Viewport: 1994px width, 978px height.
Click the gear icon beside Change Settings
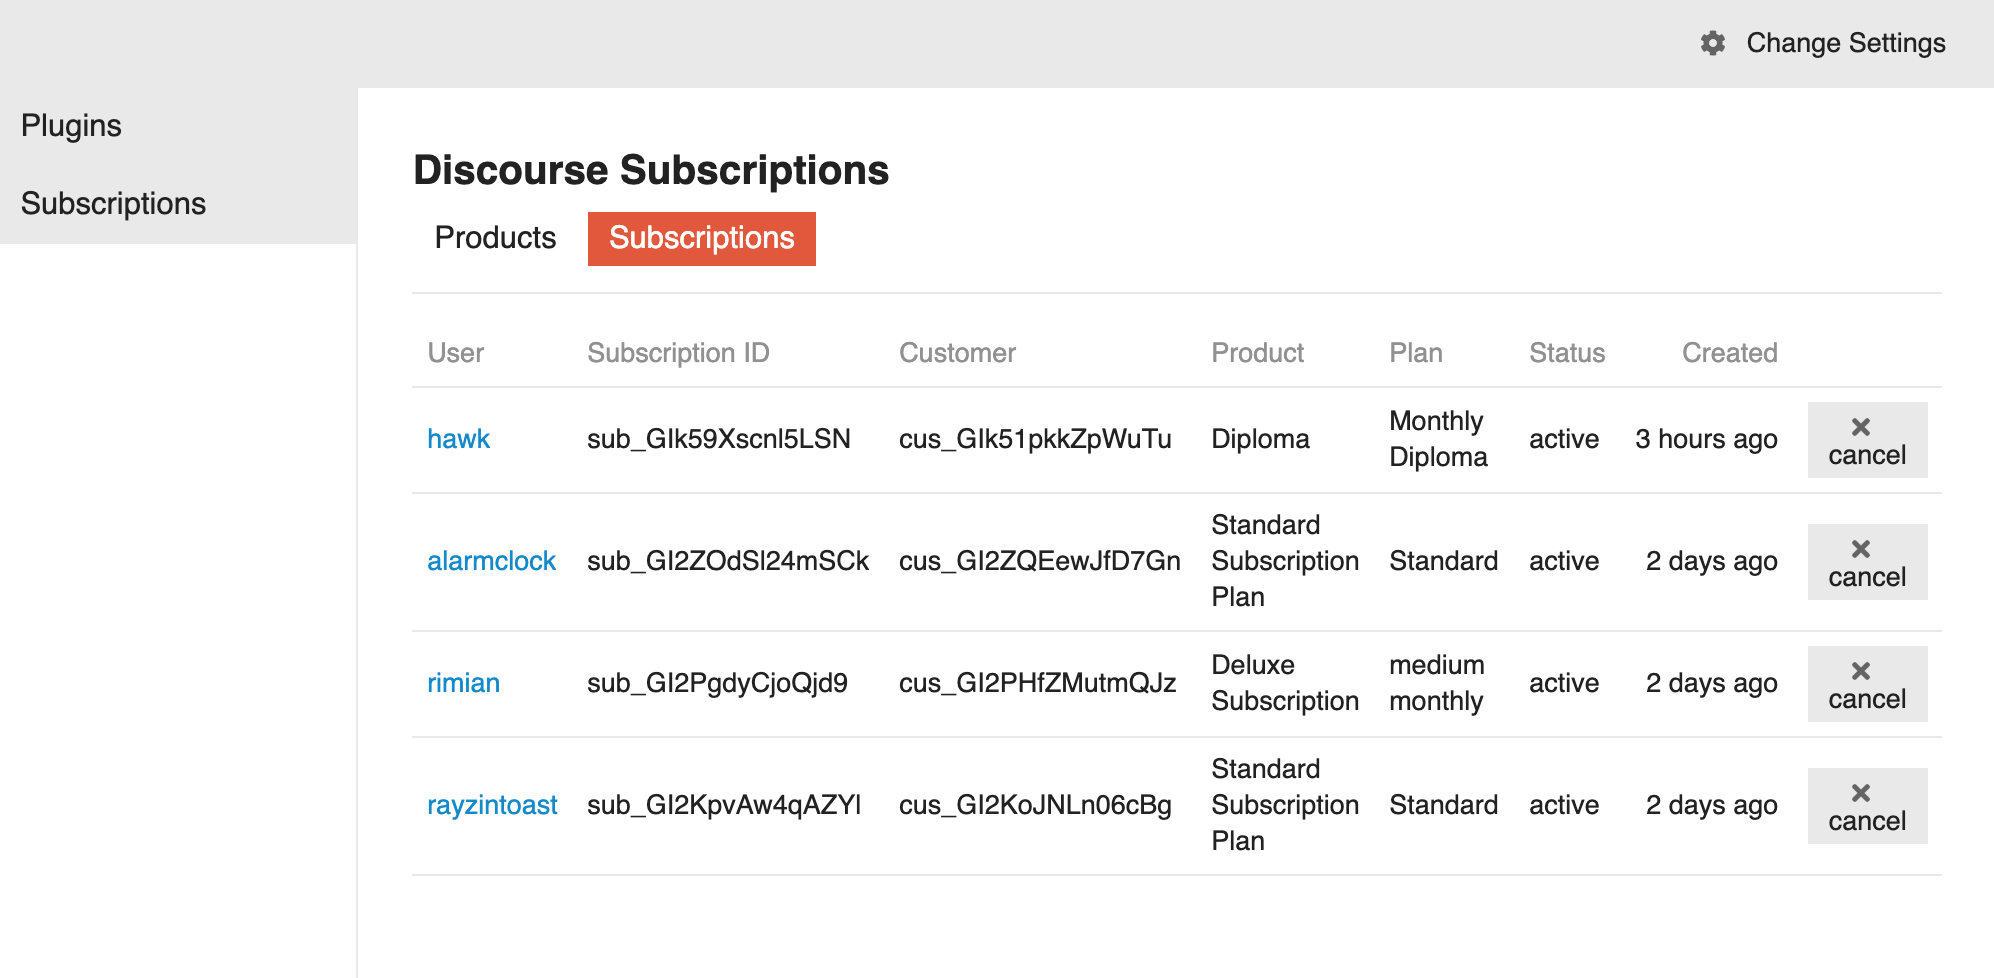[x=1713, y=43]
